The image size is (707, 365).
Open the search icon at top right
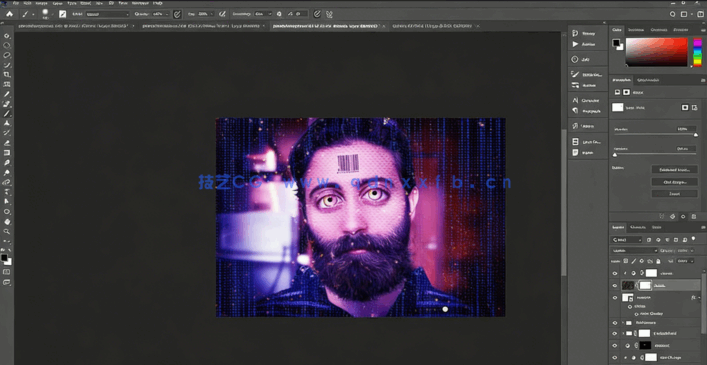click(672, 14)
